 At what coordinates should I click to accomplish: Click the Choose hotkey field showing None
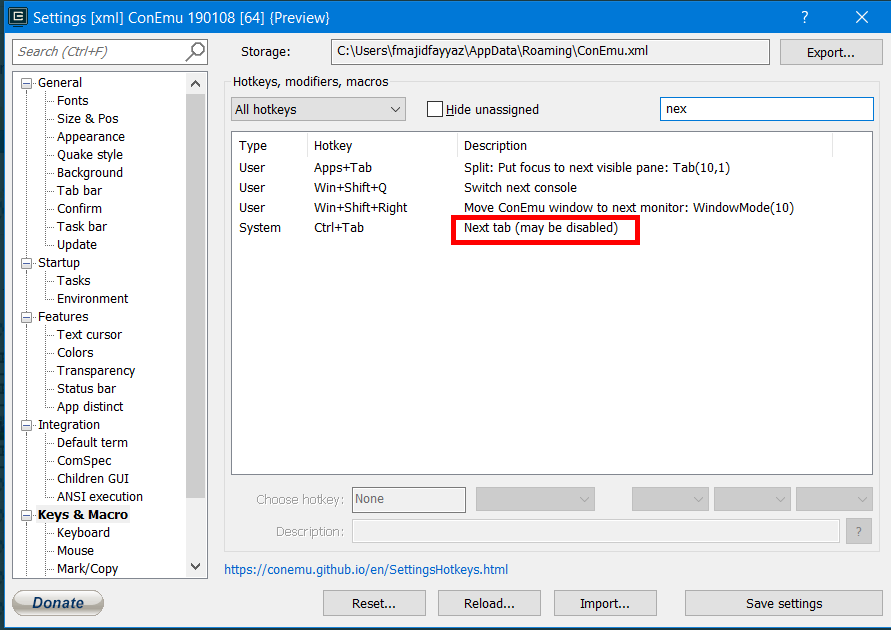click(x=409, y=499)
